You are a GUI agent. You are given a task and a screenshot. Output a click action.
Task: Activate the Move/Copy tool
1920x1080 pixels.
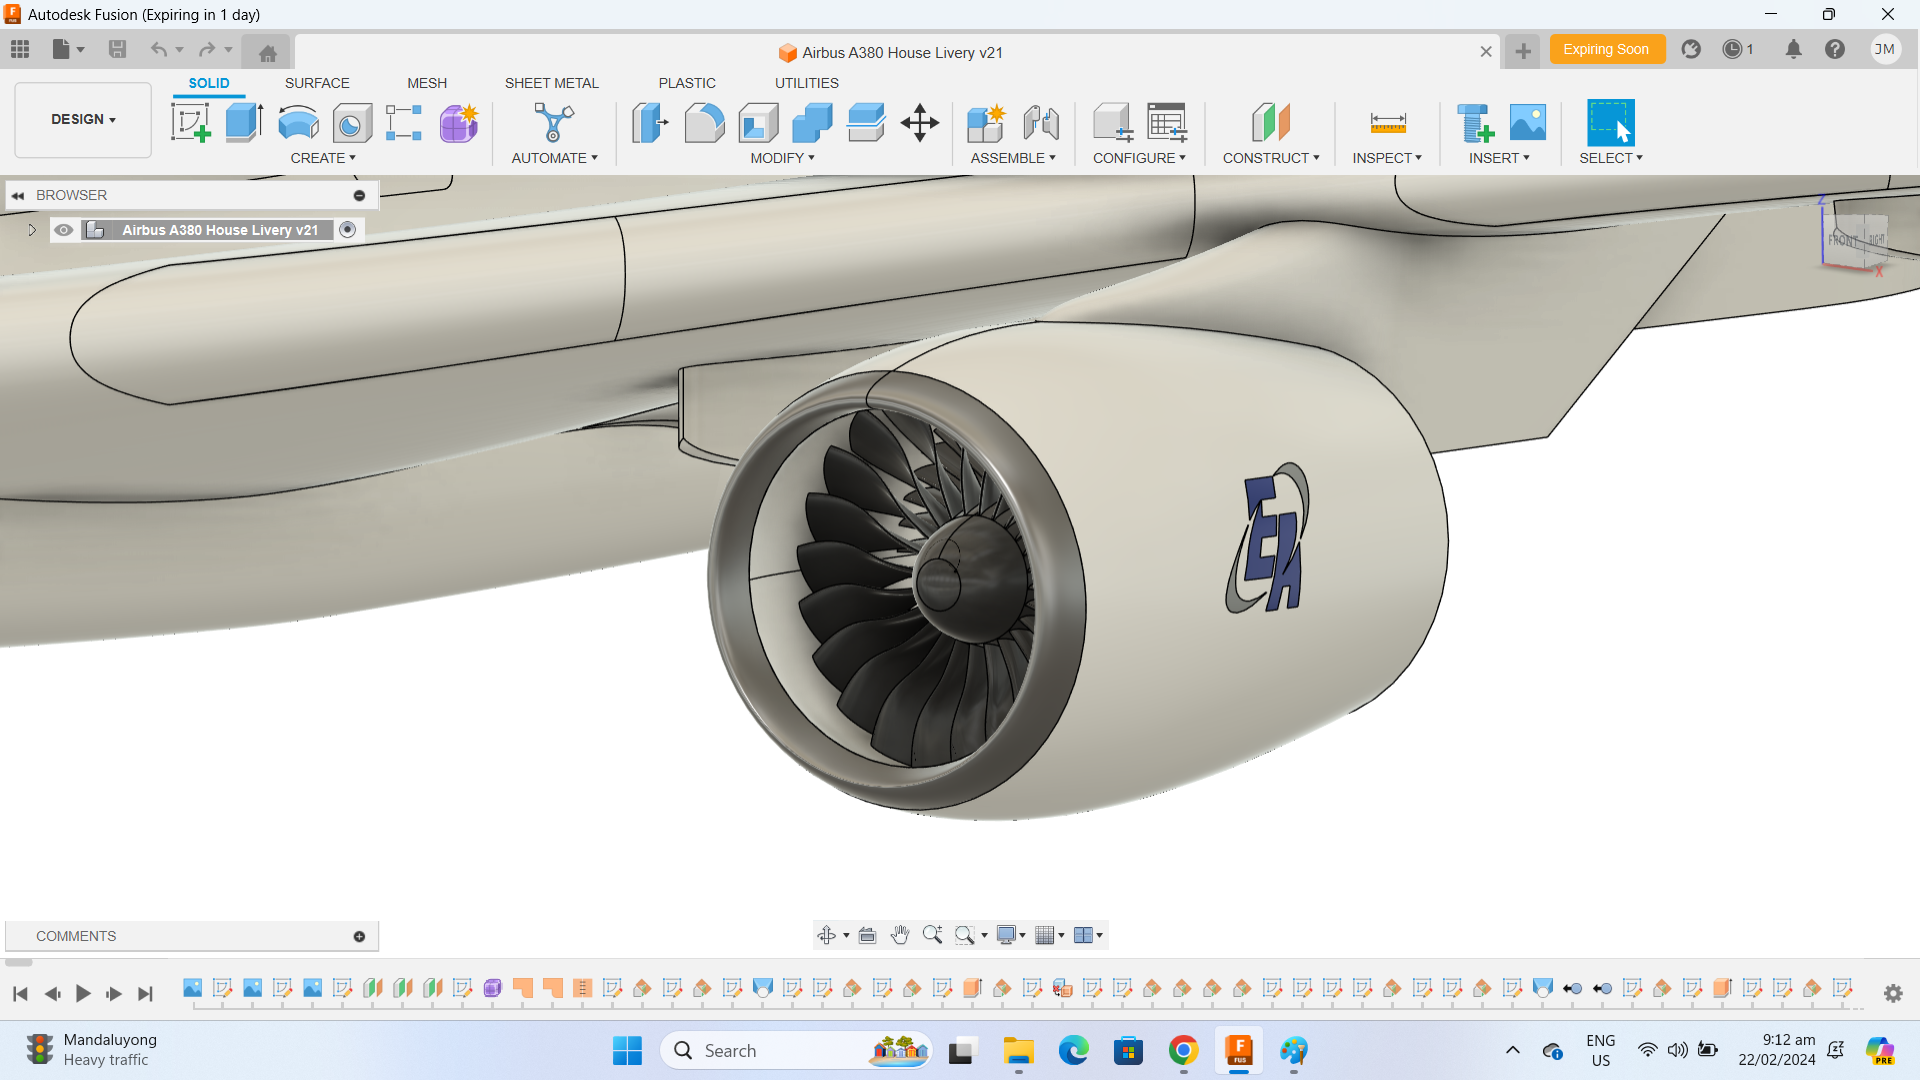919,122
